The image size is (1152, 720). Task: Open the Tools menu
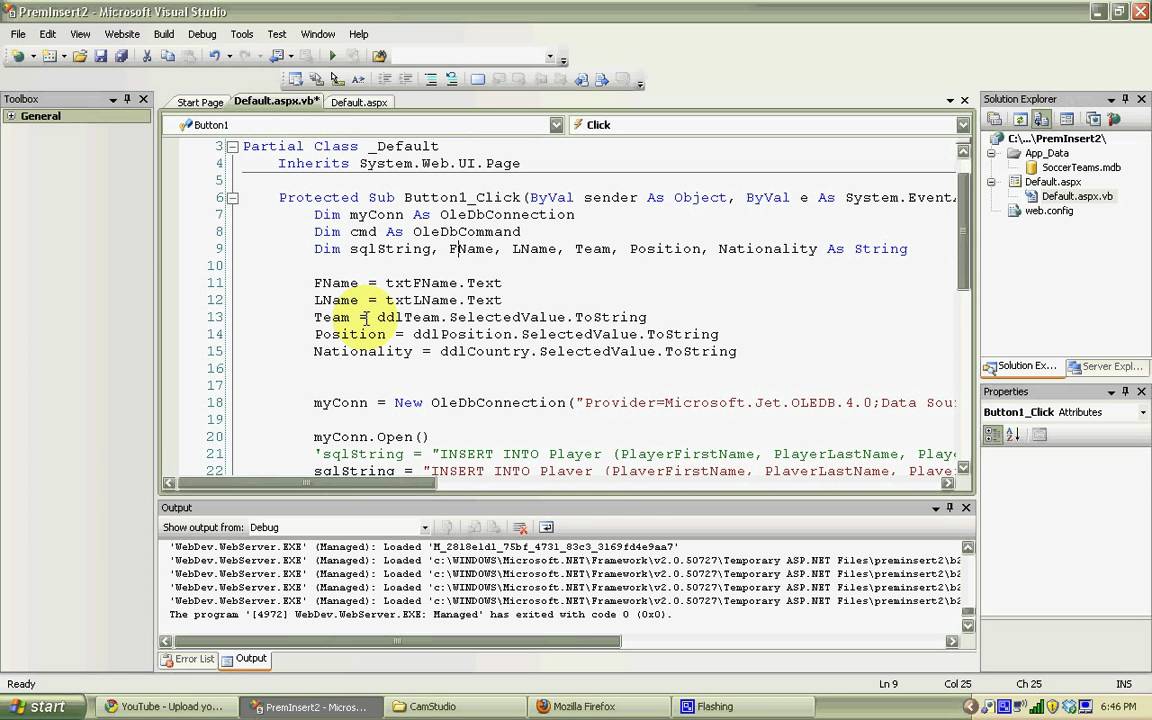242,34
